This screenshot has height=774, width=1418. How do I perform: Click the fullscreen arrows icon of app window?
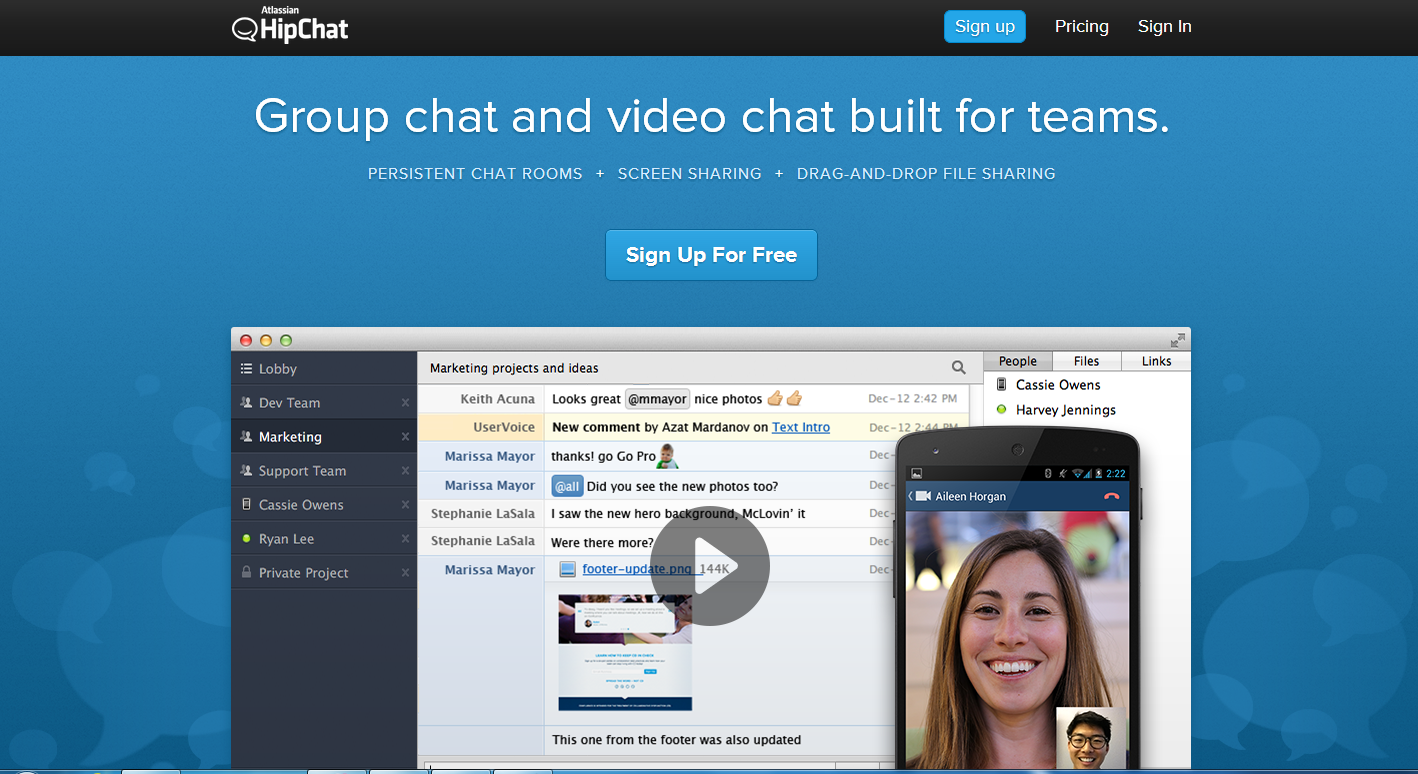(1178, 340)
